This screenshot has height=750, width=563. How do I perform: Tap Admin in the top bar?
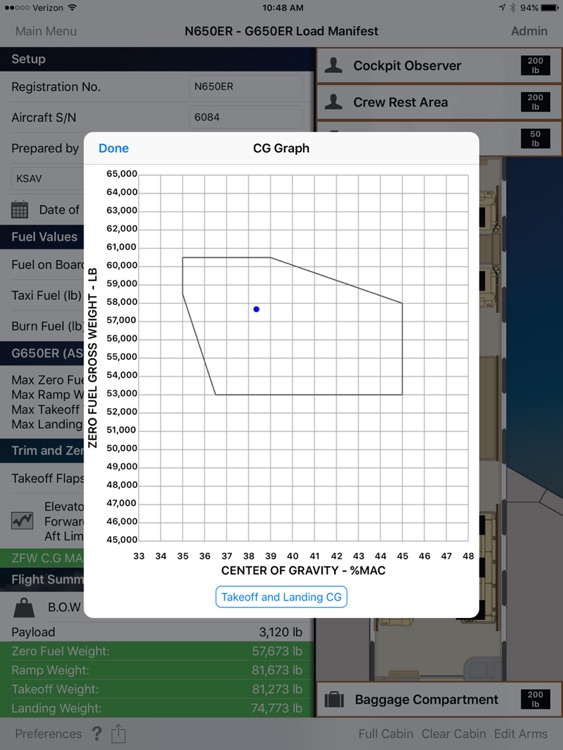(529, 31)
